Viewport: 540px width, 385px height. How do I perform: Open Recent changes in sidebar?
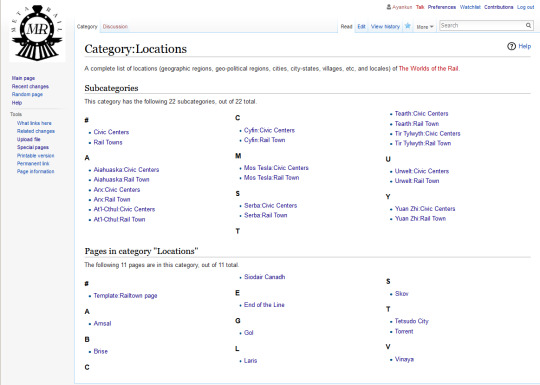pyautogui.click(x=30, y=86)
